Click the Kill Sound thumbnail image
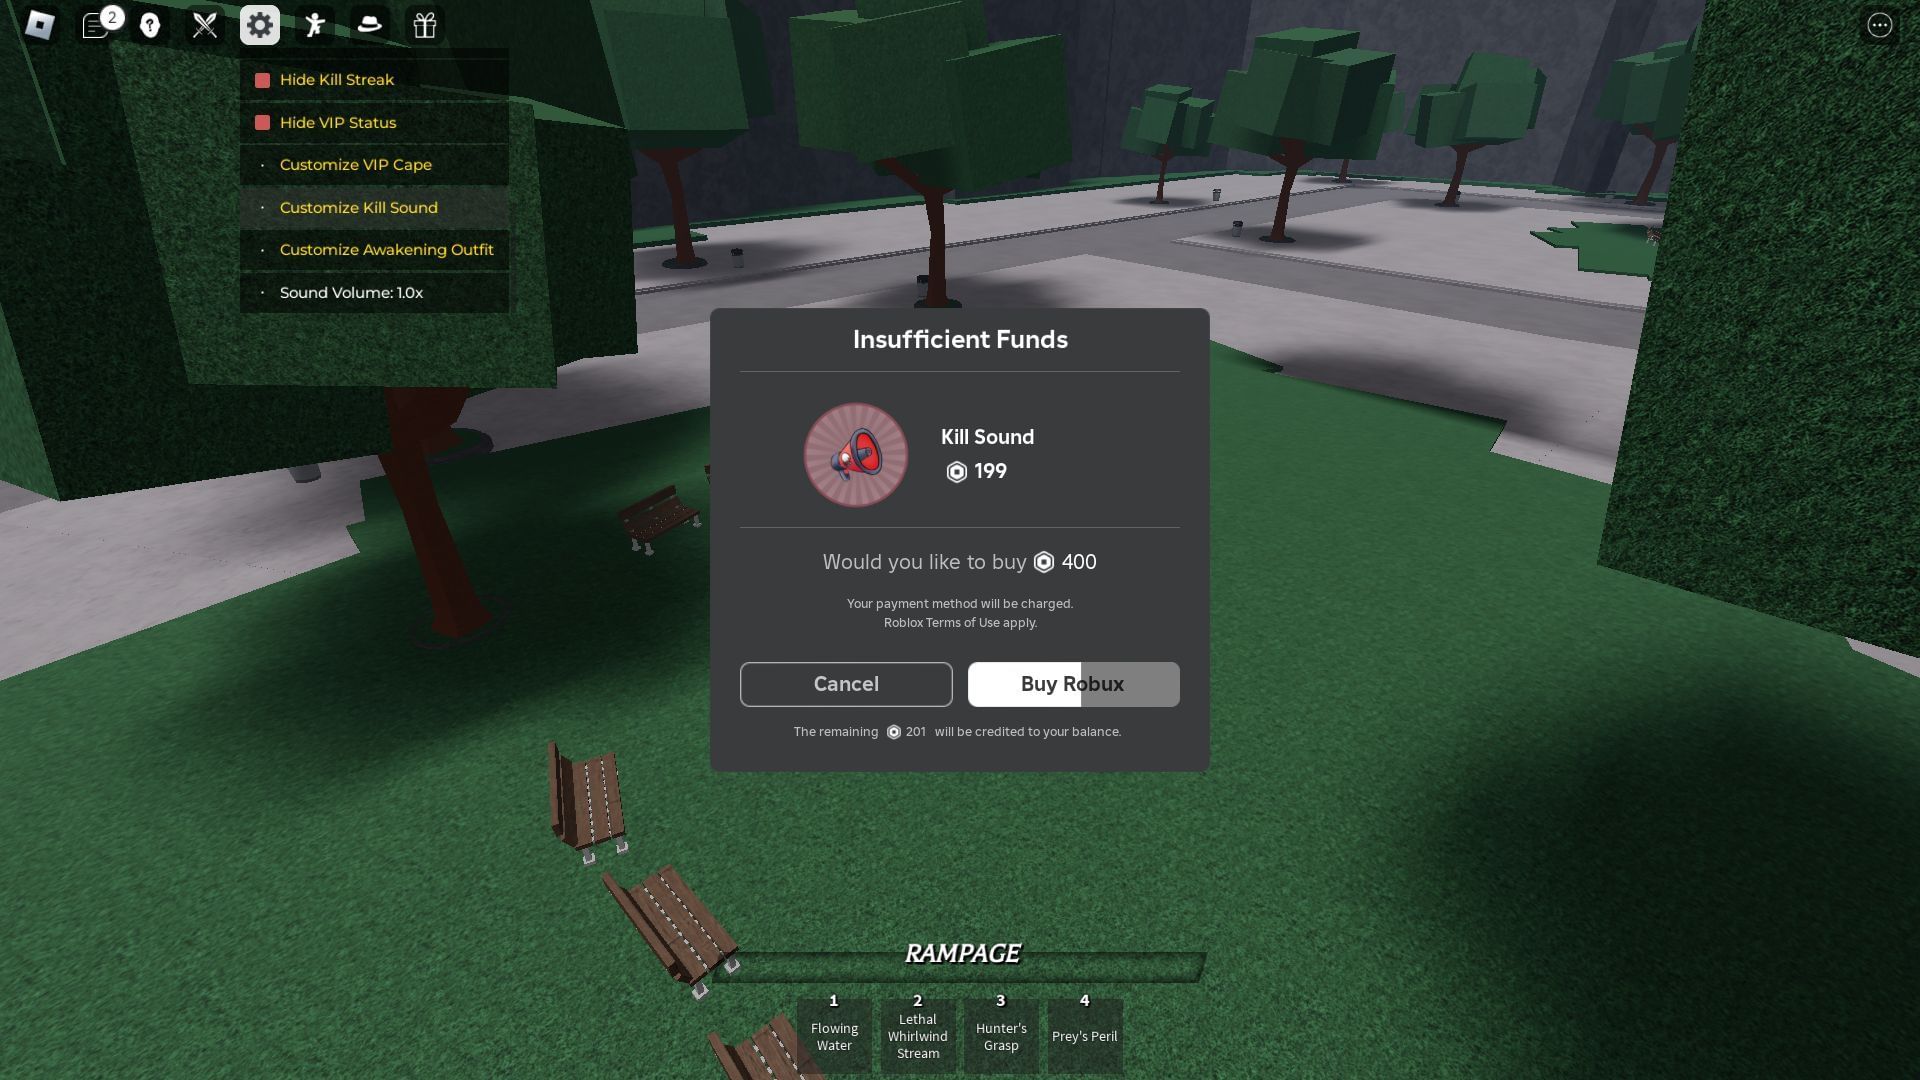The image size is (1920, 1080). (855, 454)
